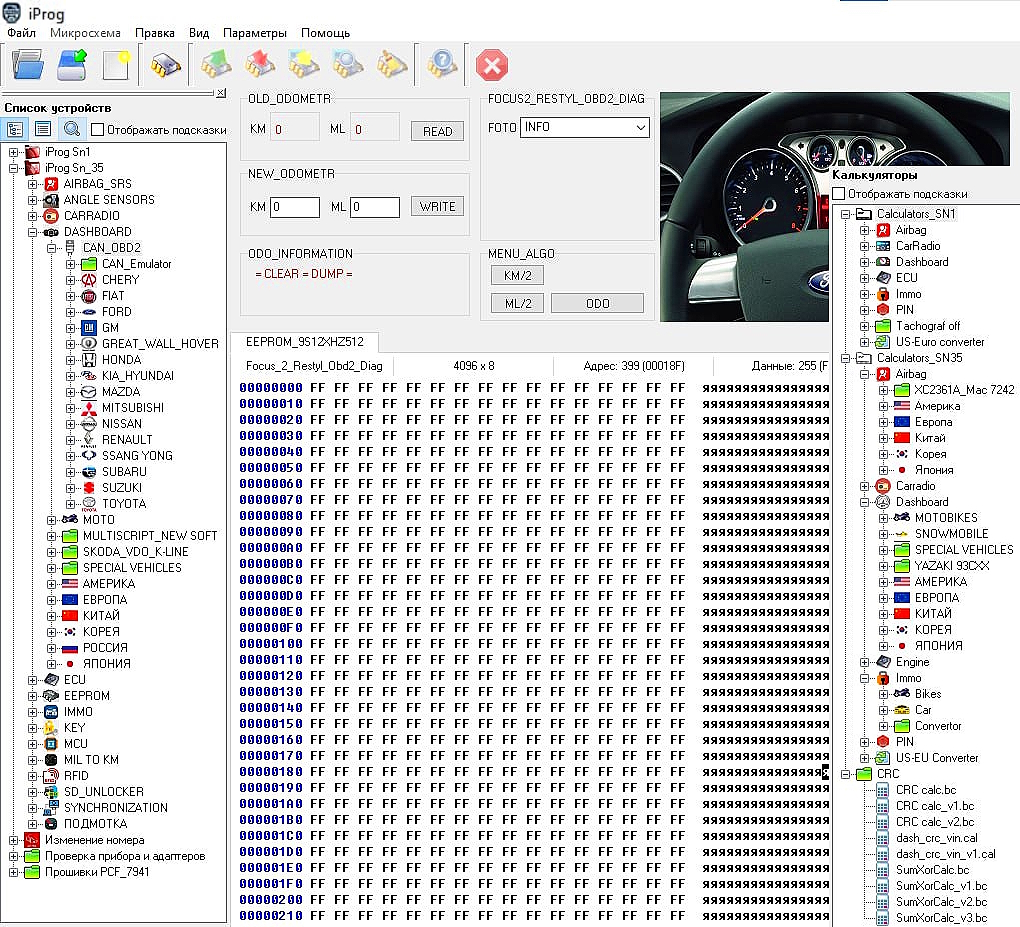The width and height of the screenshot is (1020, 927).
Task: Click the chip help question mark icon
Action: [441, 65]
